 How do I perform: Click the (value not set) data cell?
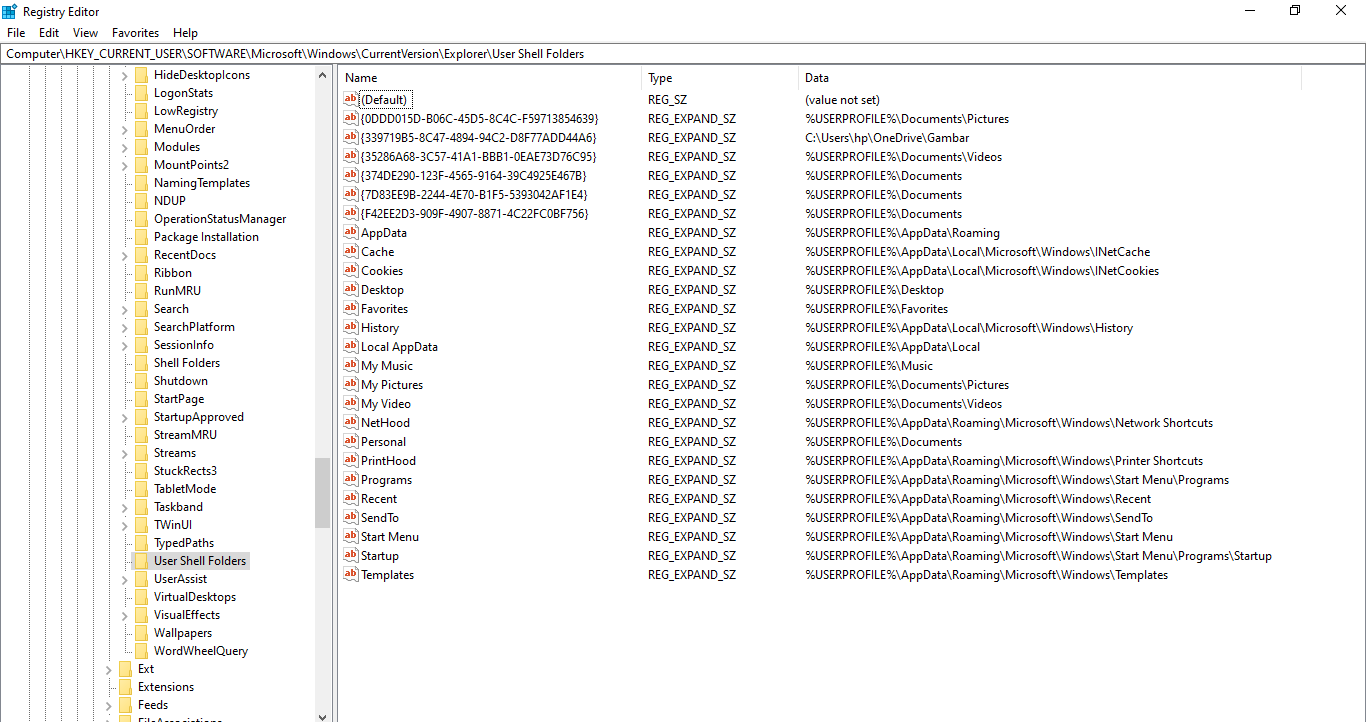842,100
